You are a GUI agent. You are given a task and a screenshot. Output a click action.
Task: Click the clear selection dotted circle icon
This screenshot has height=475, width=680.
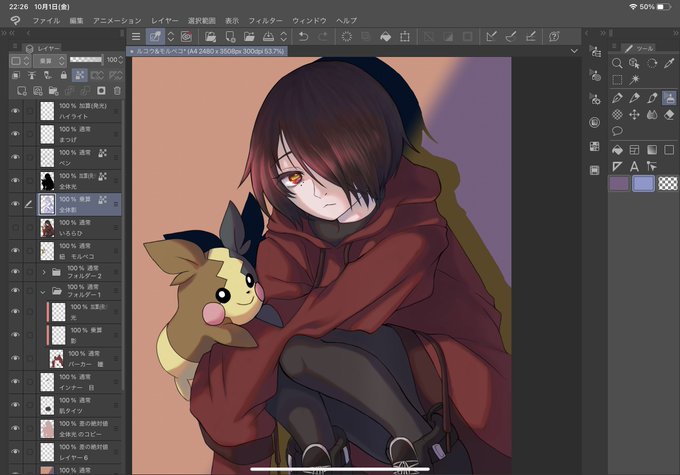(347, 37)
